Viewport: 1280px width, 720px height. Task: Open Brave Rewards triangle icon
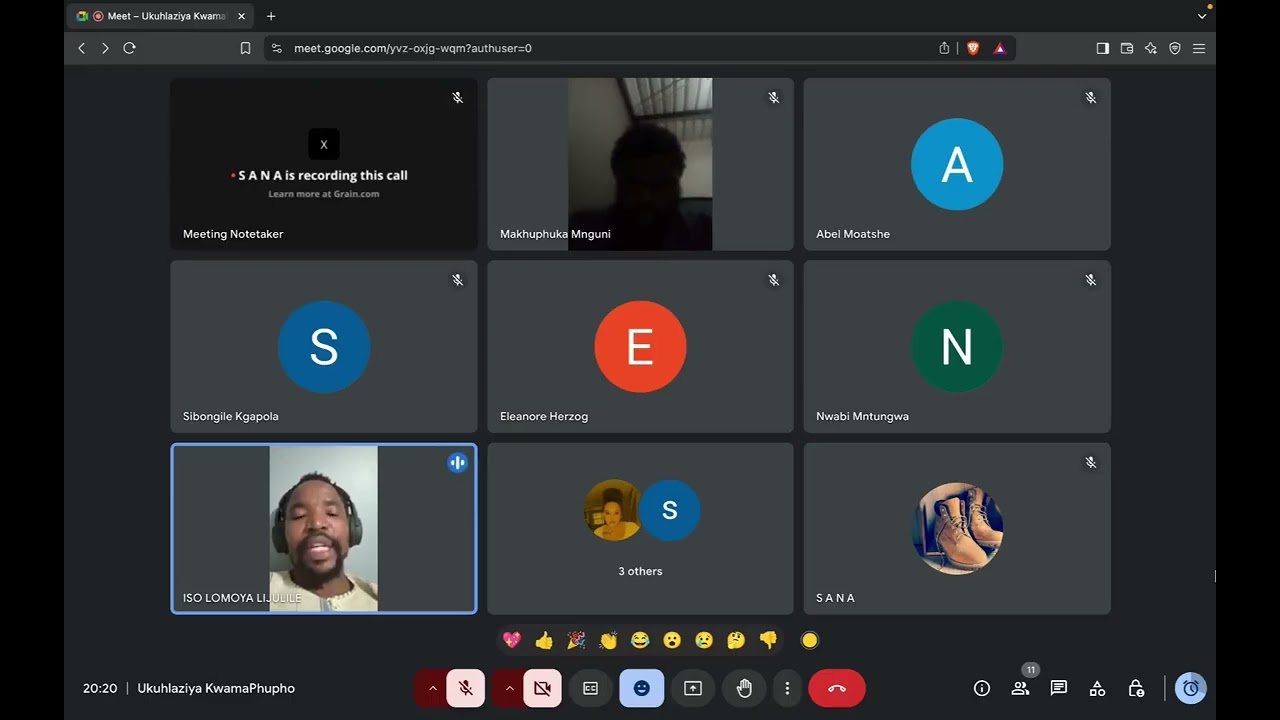pyautogui.click(x=999, y=48)
